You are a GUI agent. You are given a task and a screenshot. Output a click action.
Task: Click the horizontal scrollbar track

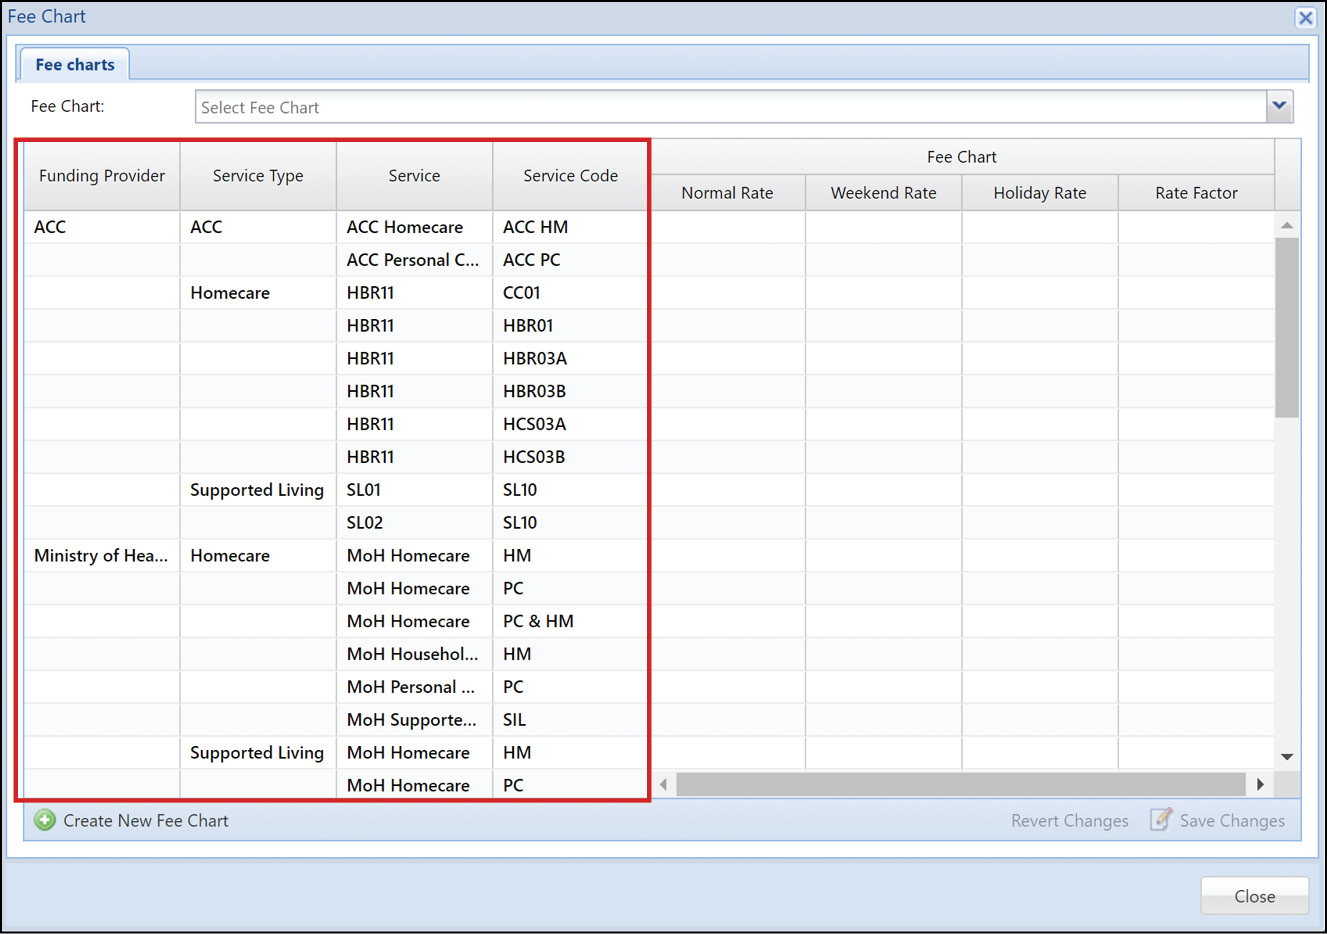click(960, 785)
